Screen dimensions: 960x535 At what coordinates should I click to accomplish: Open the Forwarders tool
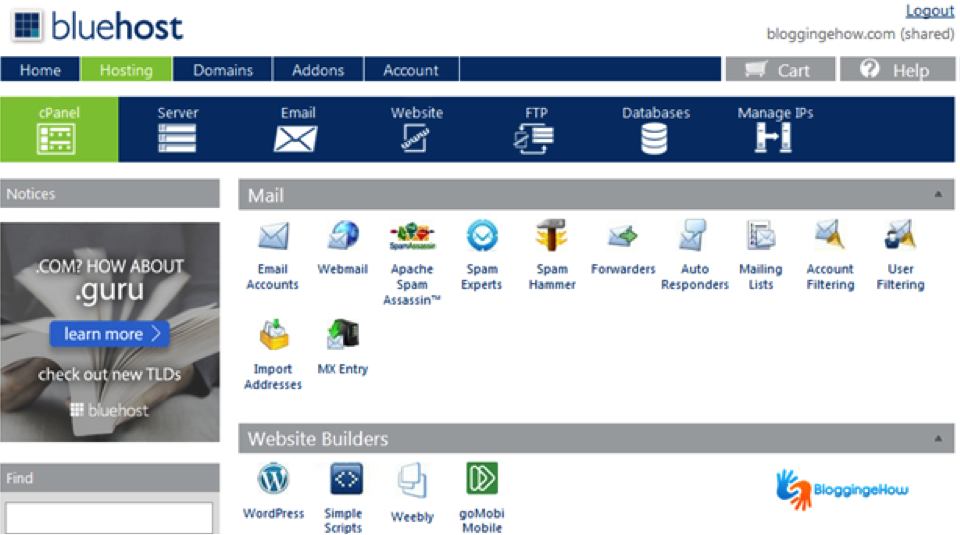click(x=623, y=238)
